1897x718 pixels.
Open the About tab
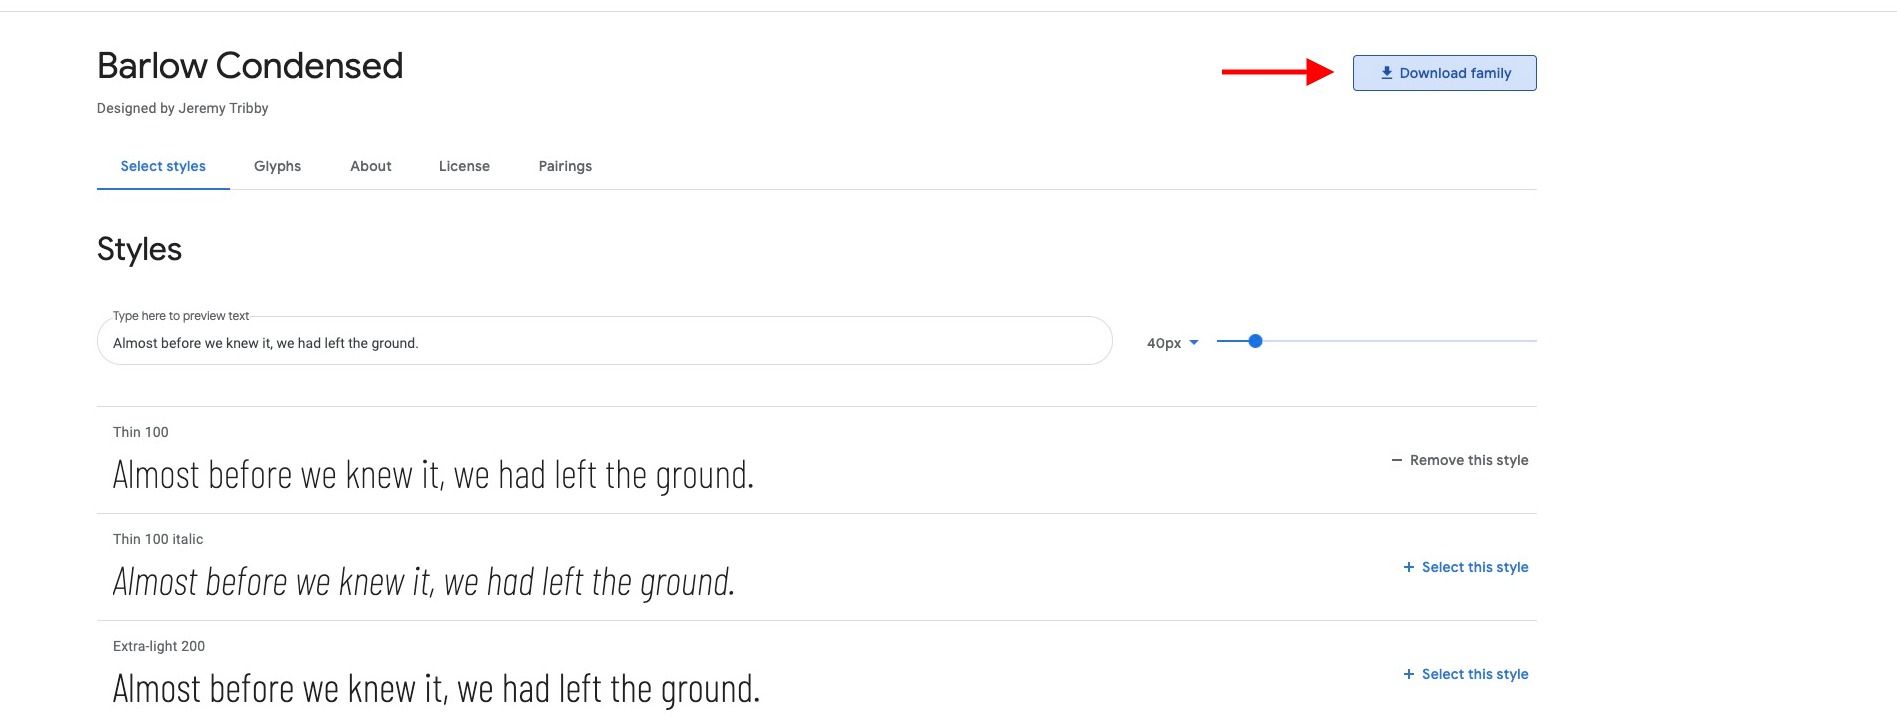371,166
